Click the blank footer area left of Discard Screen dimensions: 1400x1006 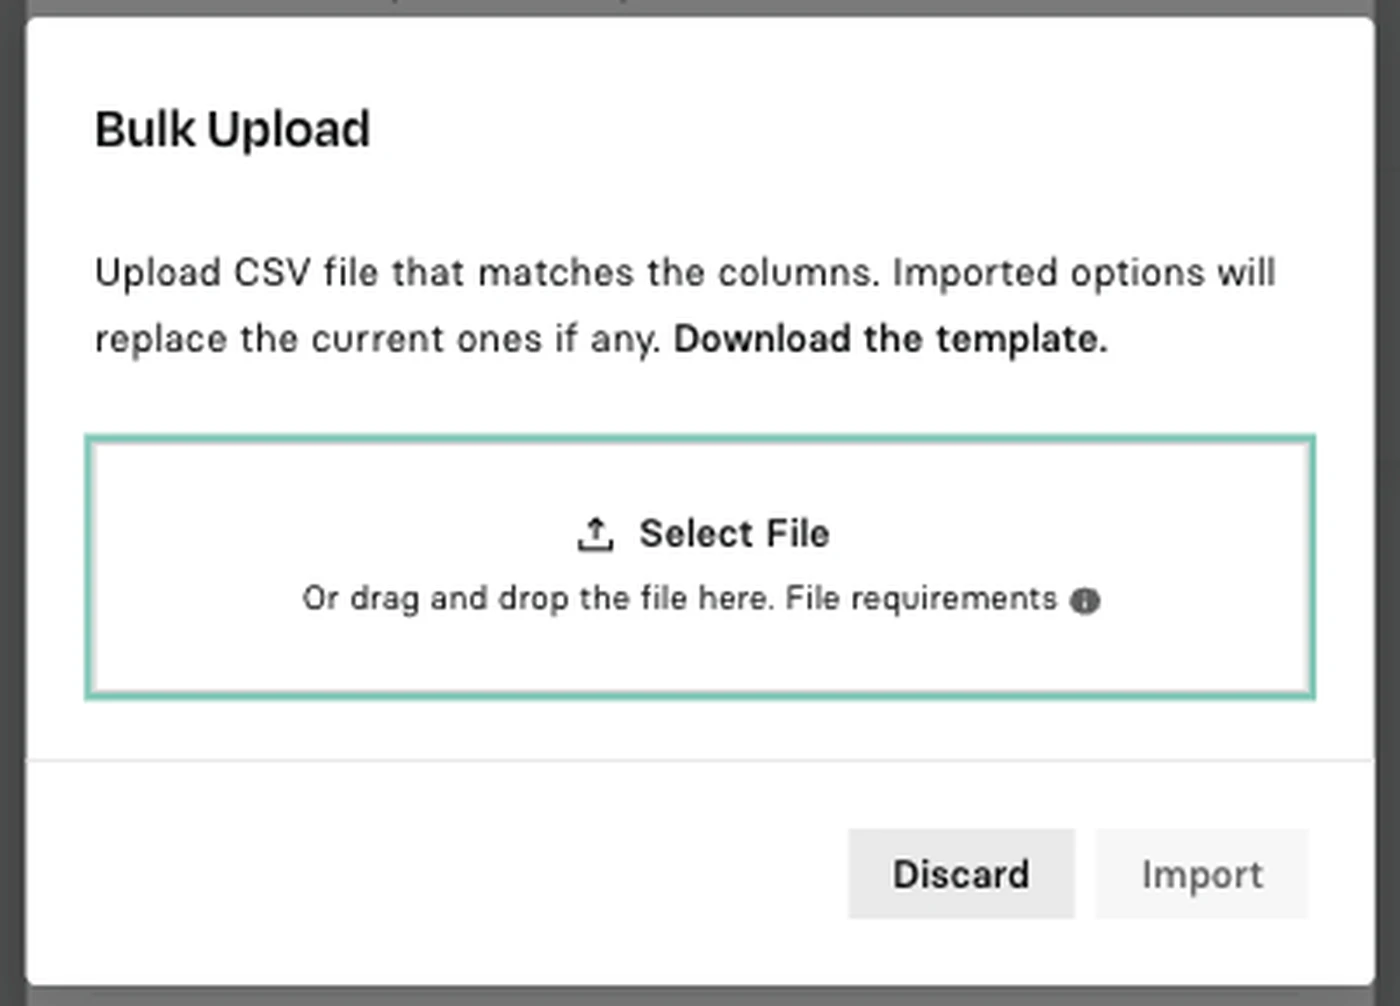[430, 873]
